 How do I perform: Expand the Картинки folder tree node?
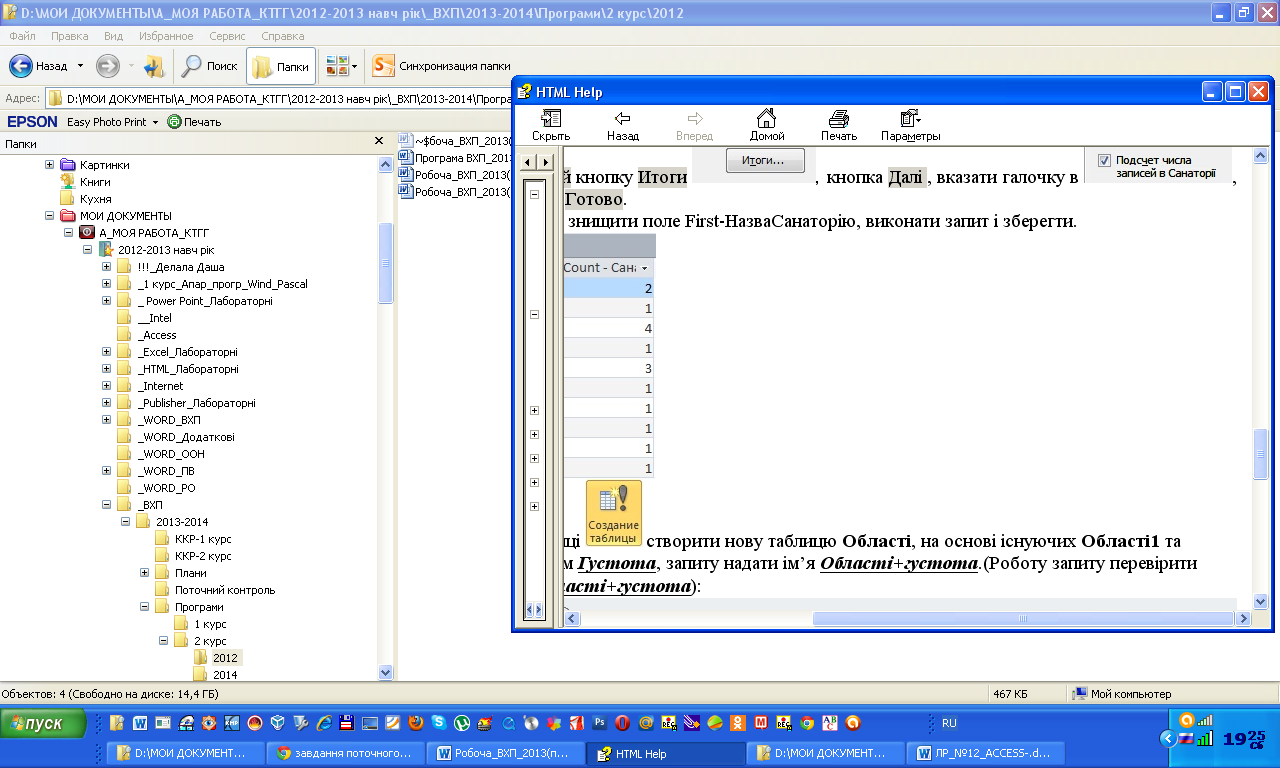(x=50, y=165)
